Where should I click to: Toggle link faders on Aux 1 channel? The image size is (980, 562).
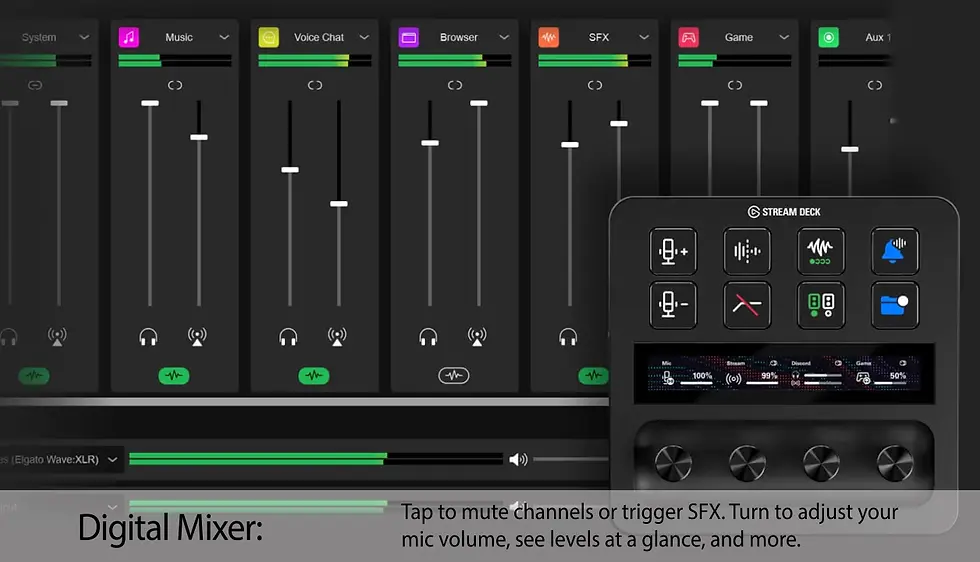[x=875, y=85]
